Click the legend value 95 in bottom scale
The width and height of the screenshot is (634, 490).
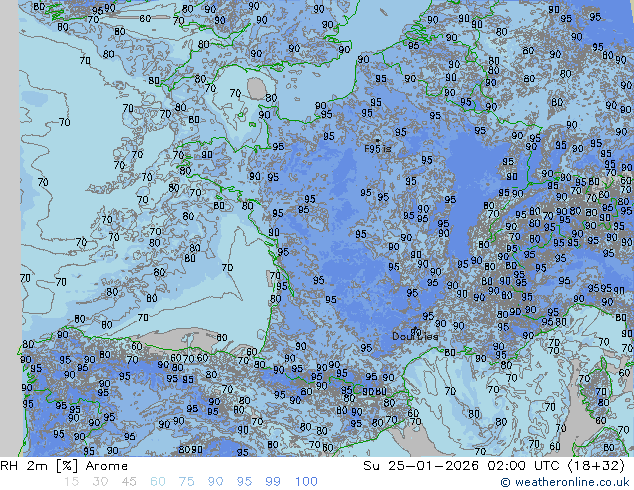(x=244, y=482)
